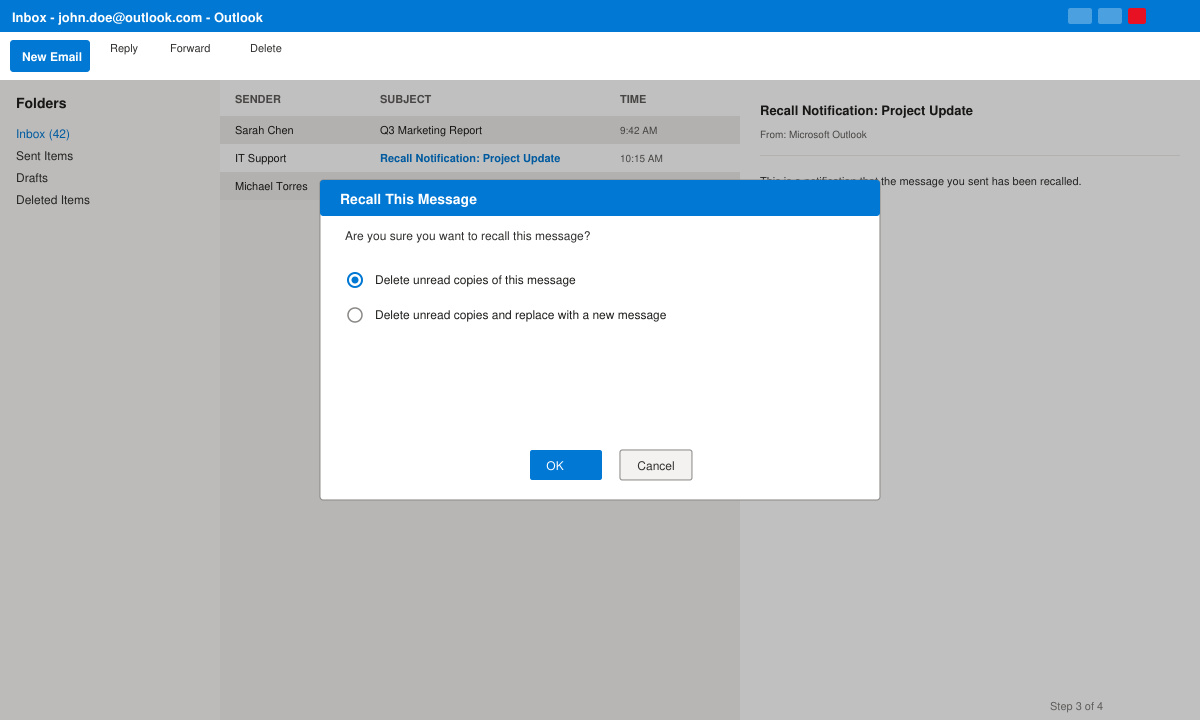
Task: Sort by the TIME column header
Action: tap(633, 99)
